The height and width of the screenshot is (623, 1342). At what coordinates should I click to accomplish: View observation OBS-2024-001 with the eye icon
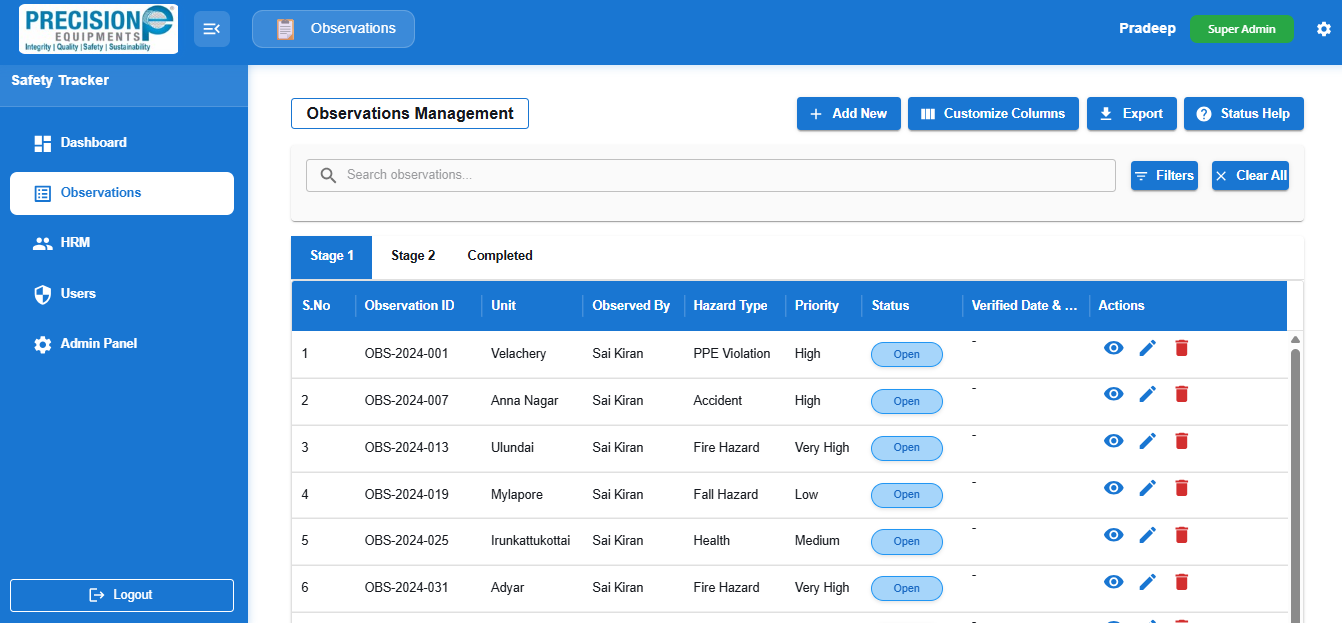(x=1114, y=347)
